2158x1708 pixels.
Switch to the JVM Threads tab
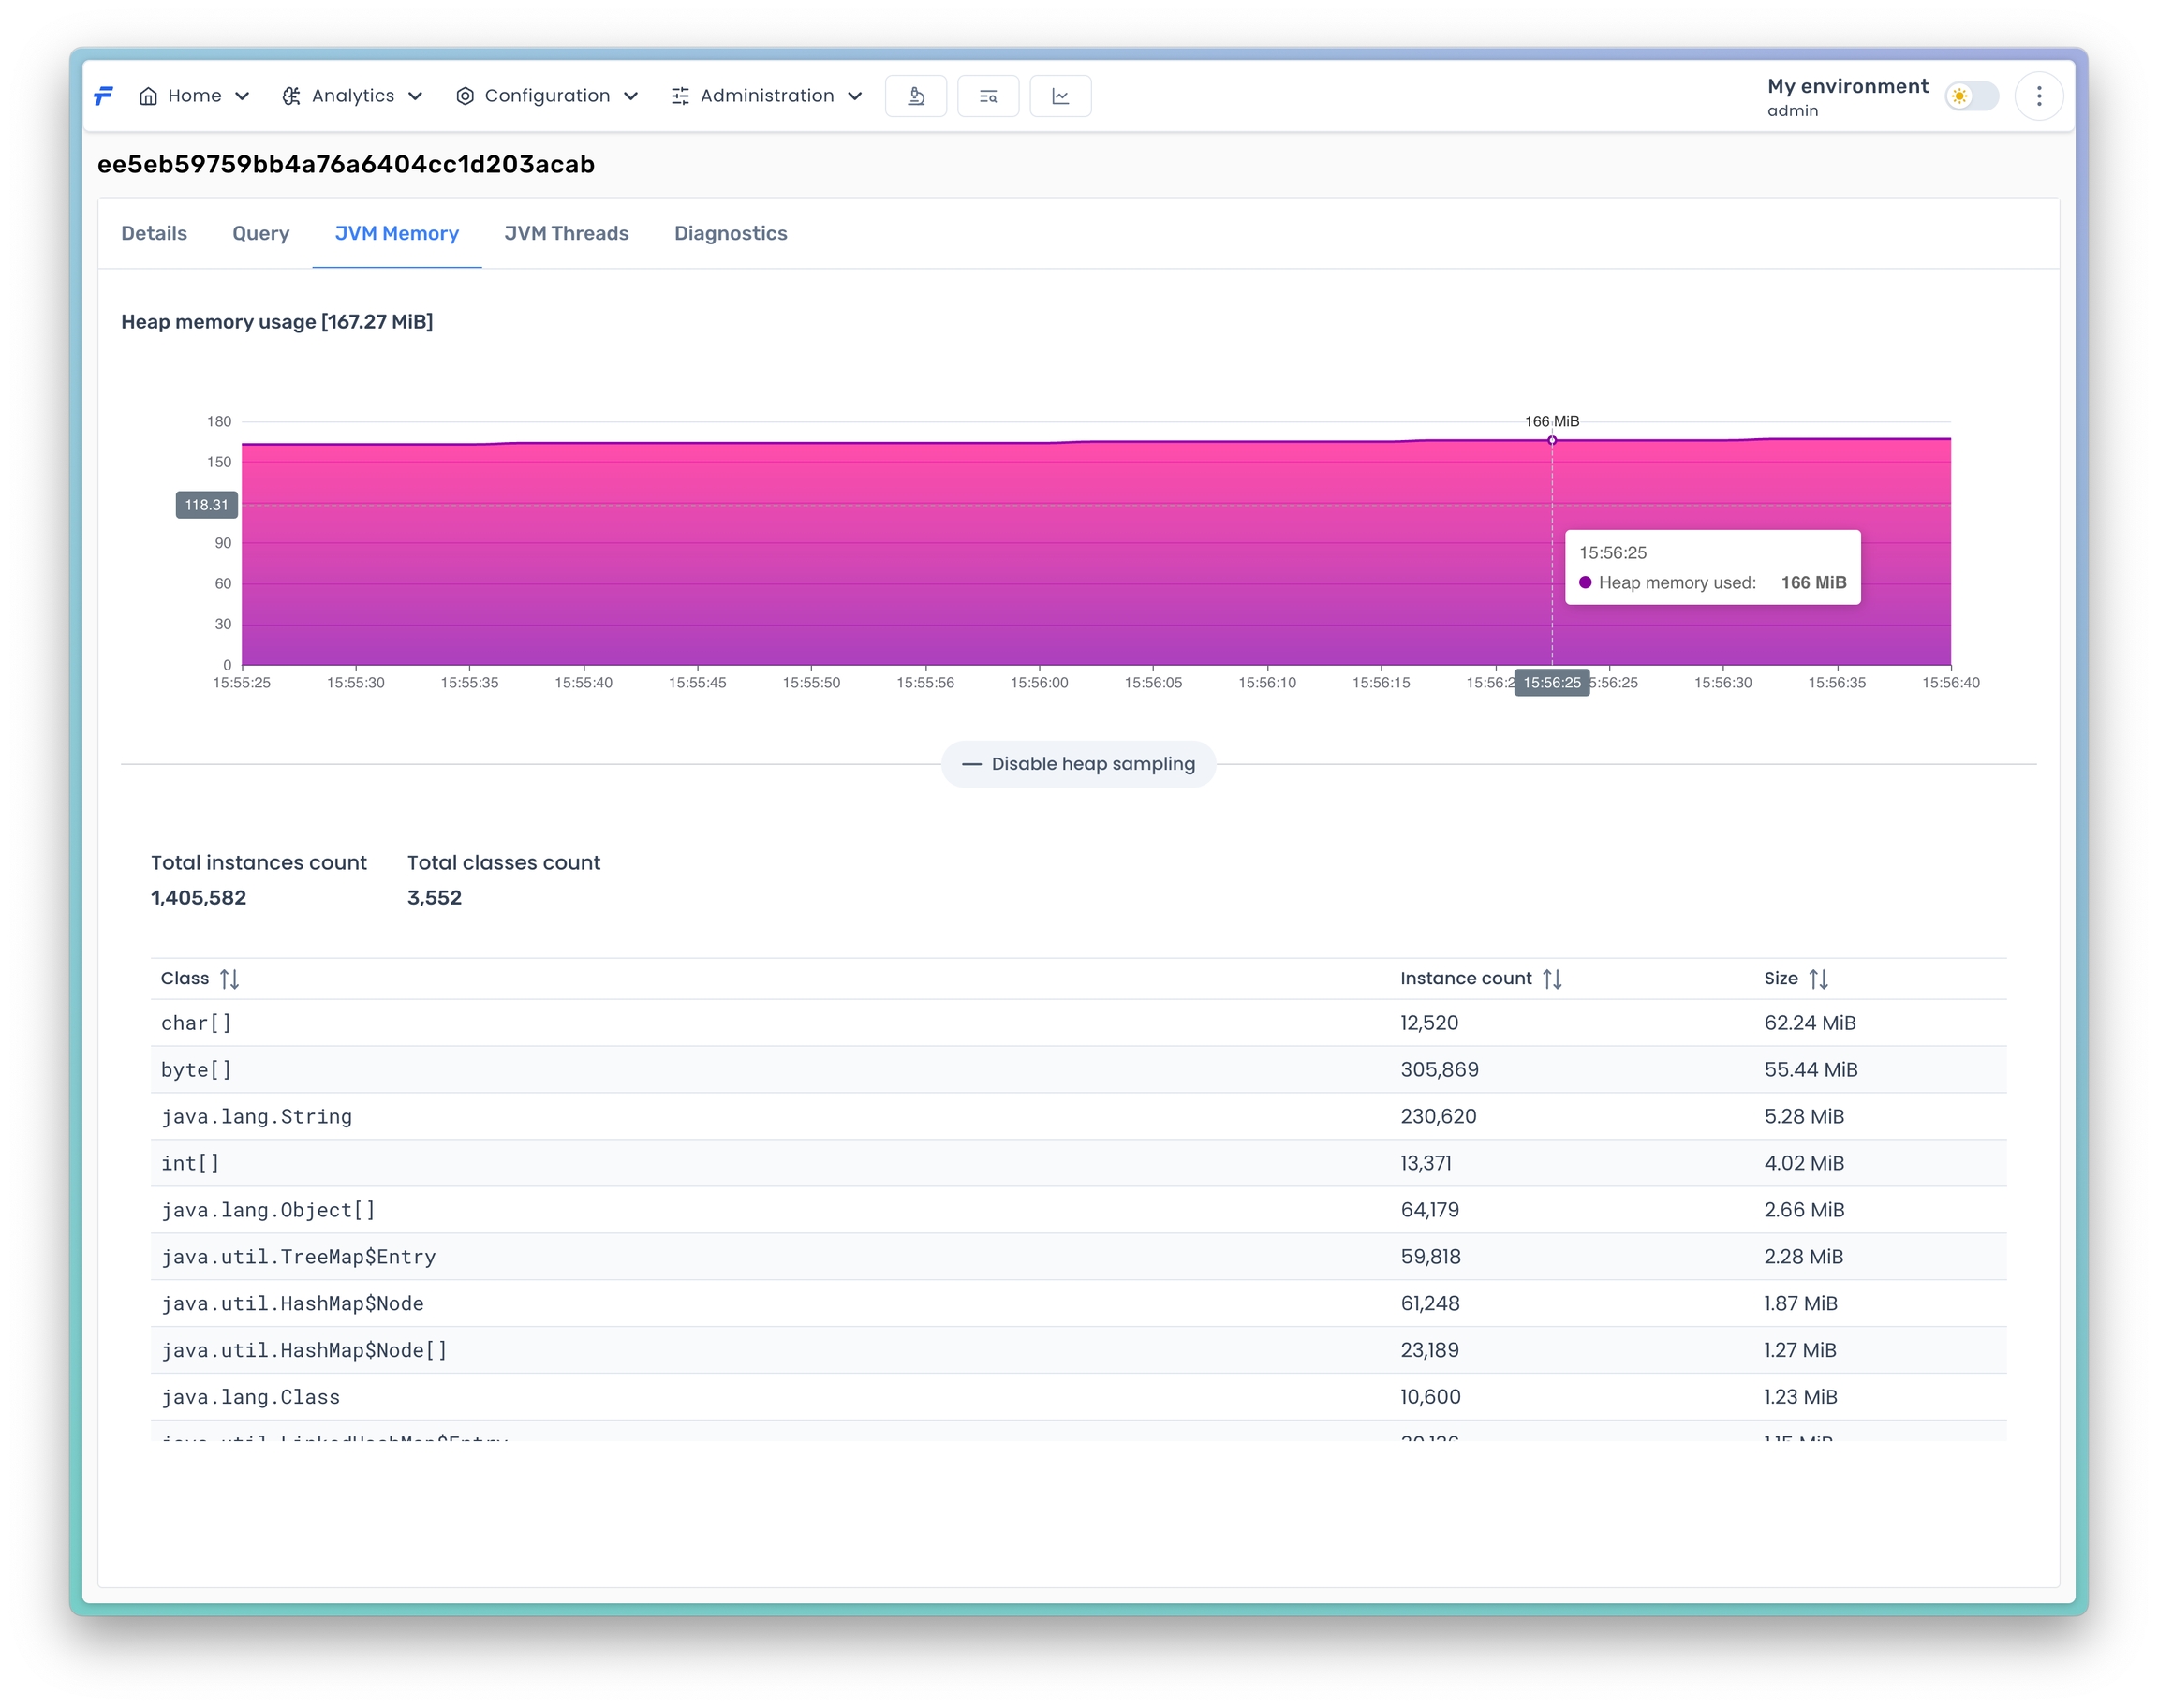566,233
